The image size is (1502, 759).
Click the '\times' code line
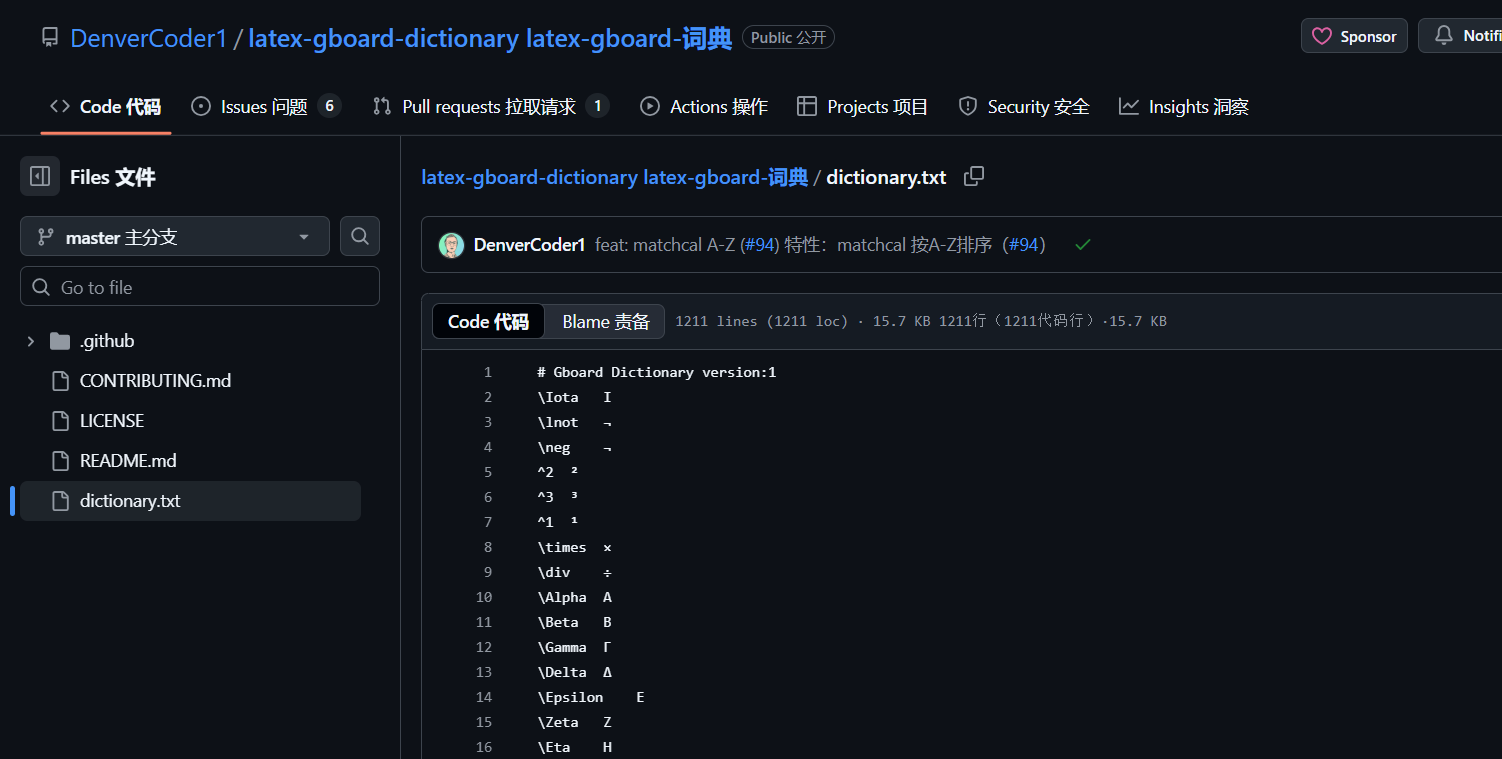tap(574, 547)
